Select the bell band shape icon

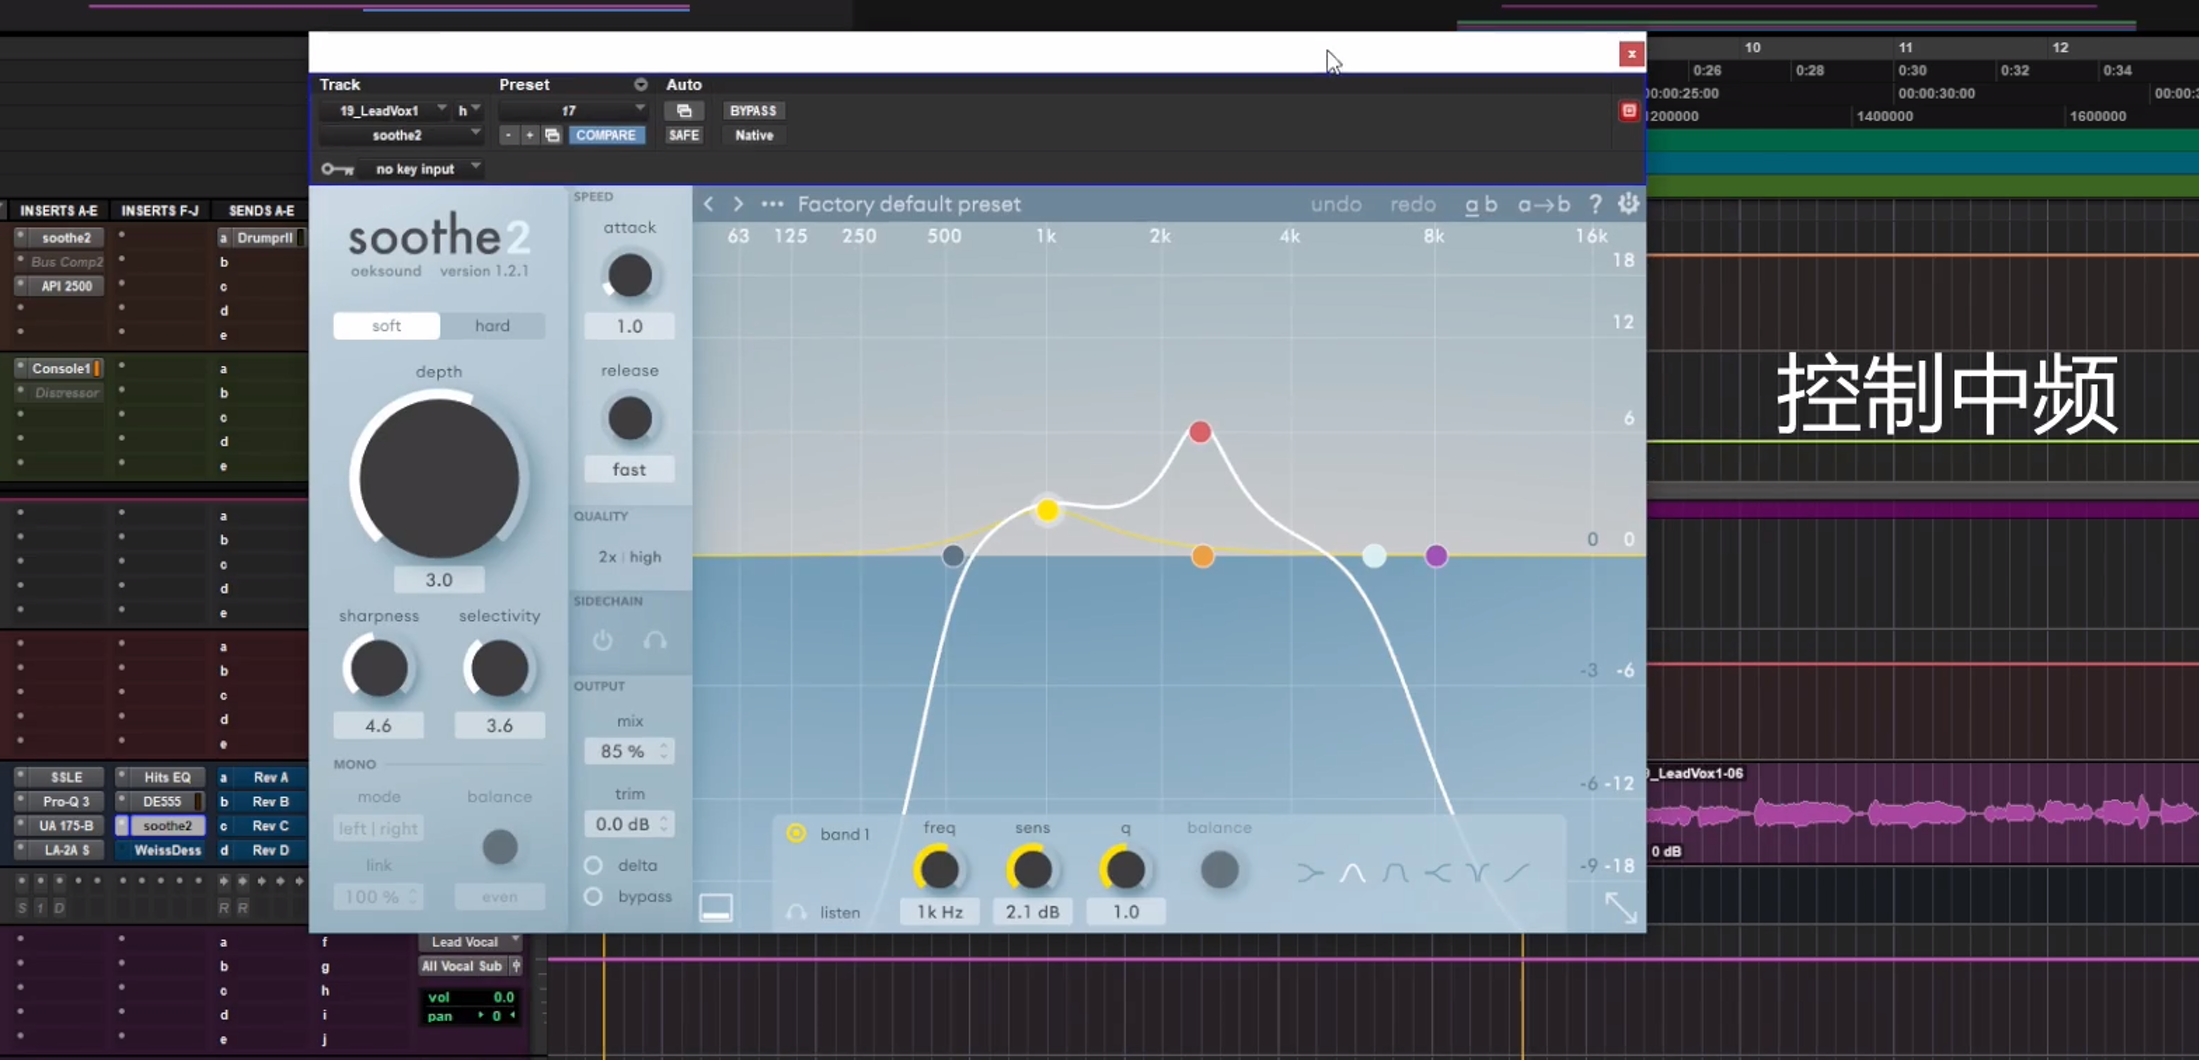pyautogui.click(x=1352, y=873)
